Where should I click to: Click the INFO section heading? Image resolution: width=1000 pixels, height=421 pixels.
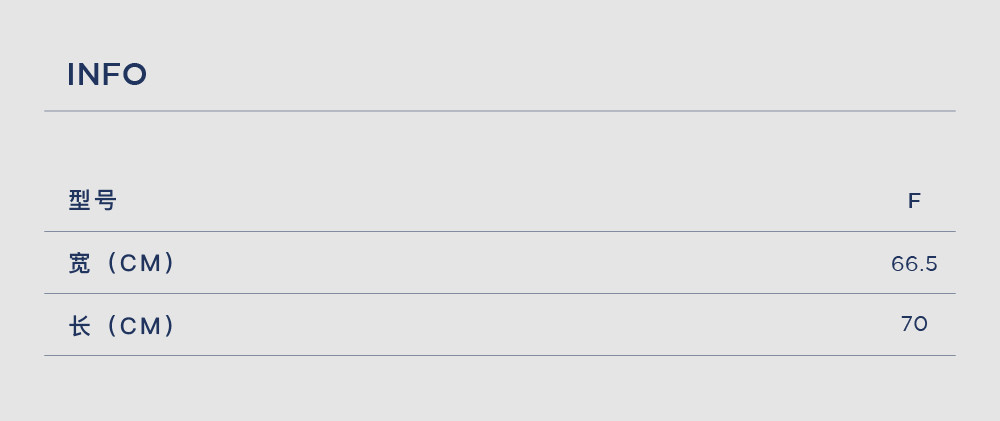[x=107, y=75]
